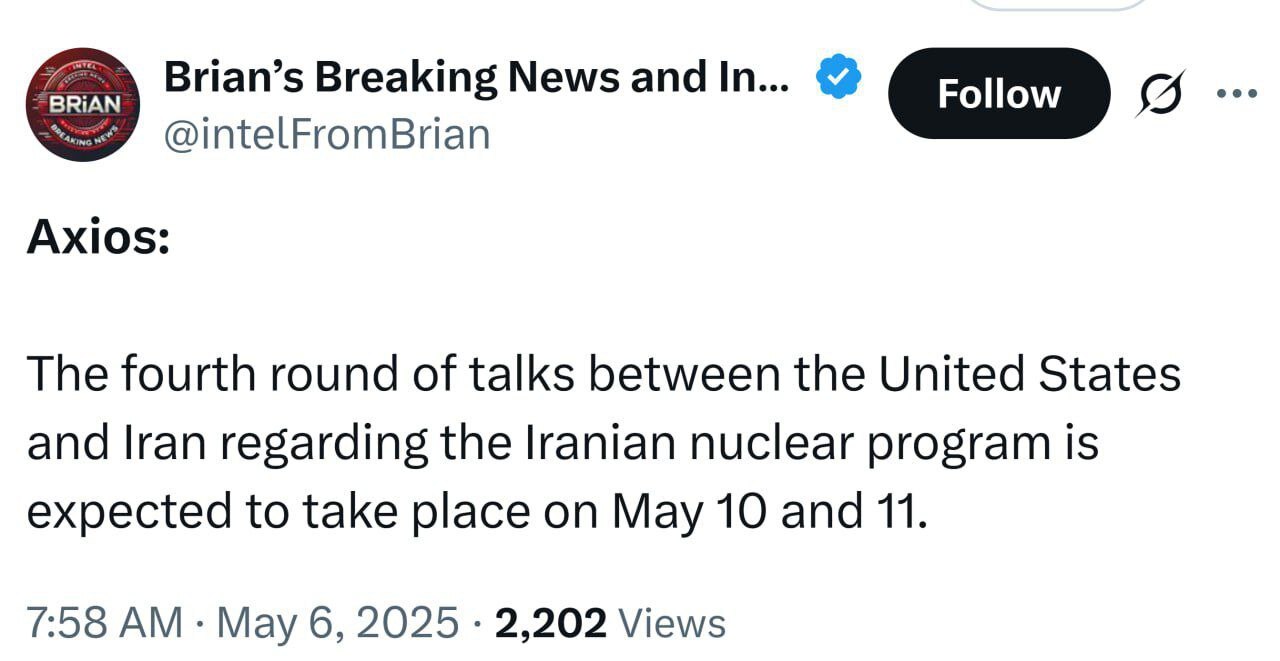This screenshot has width=1280, height=661.
Task: Click the word "Views" label
Action: pyautogui.click(x=672, y=622)
